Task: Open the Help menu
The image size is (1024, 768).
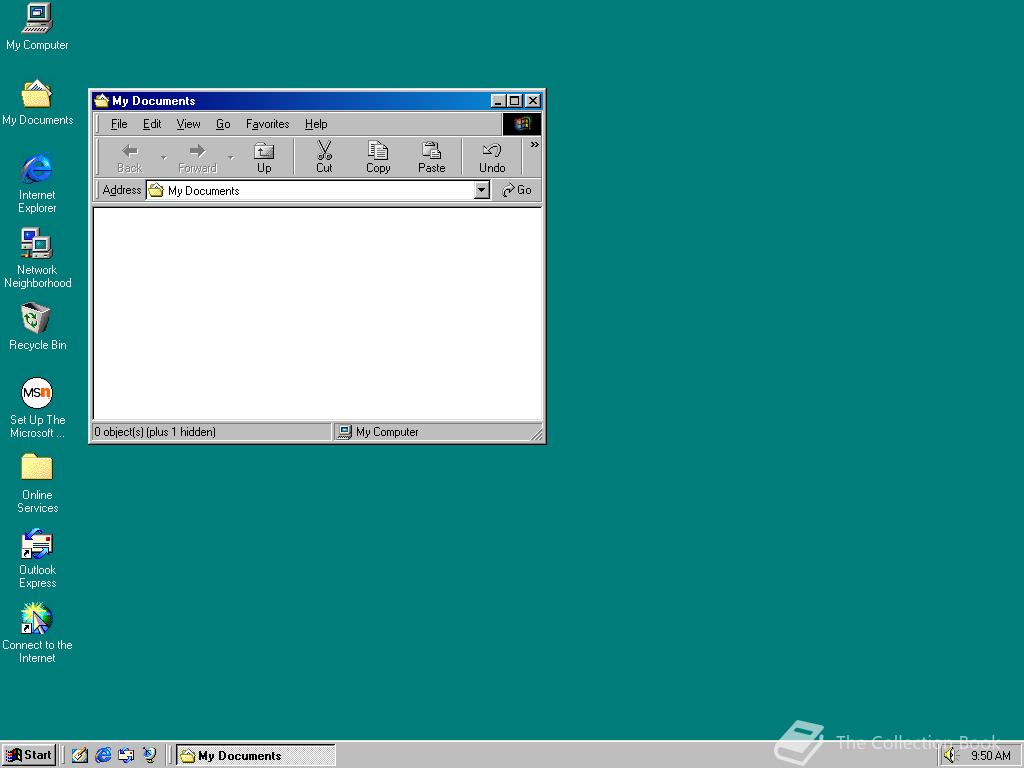Action: click(316, 124)
